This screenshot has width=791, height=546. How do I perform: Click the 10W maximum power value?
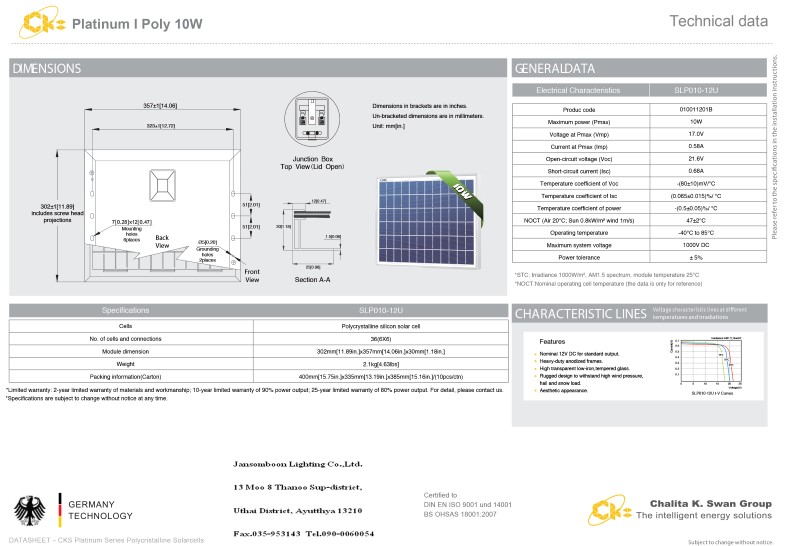point(696,122)
